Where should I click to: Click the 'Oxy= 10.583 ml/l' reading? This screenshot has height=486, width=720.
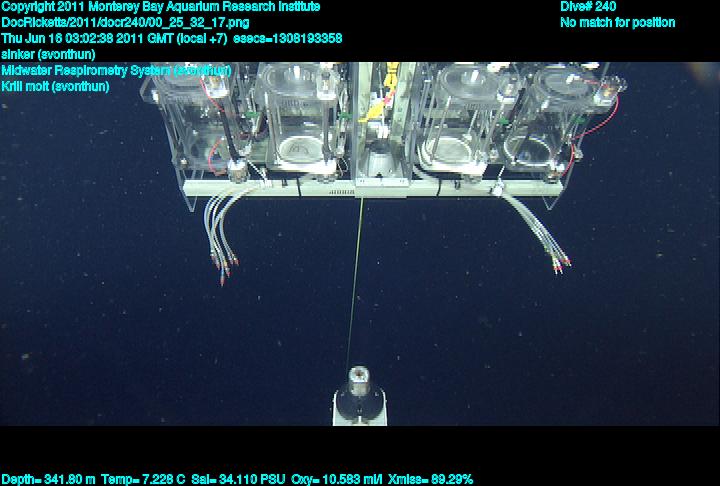click(337, 480)
